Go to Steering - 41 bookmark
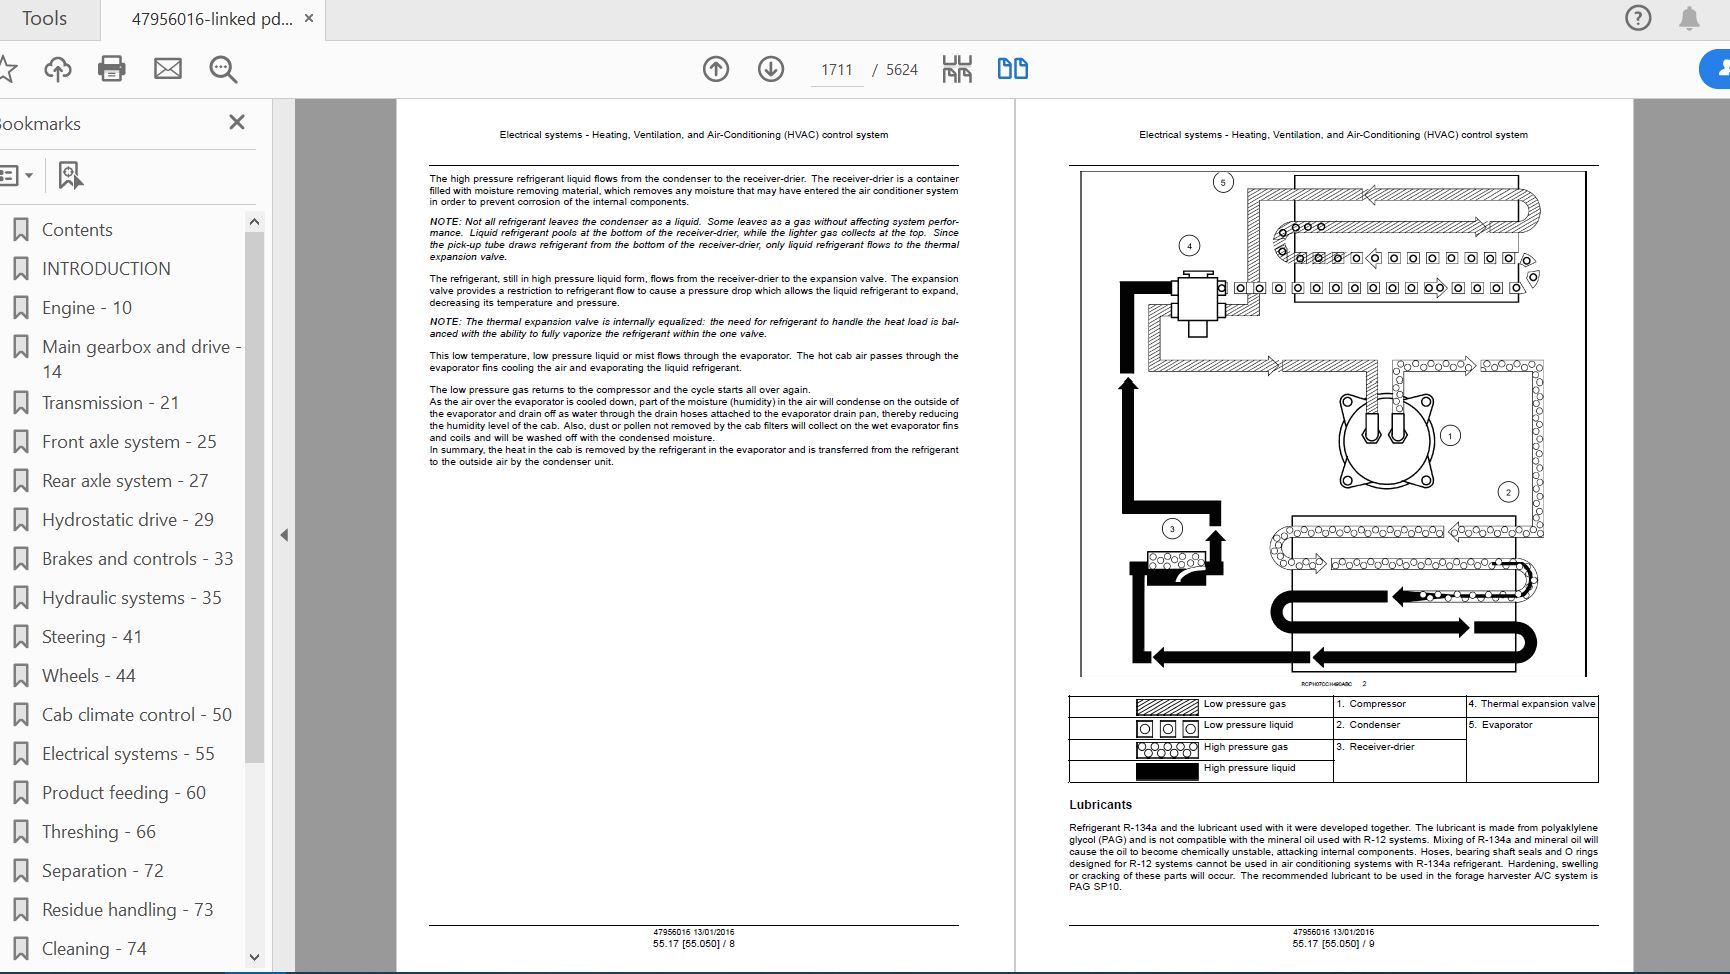 [92, 637]
